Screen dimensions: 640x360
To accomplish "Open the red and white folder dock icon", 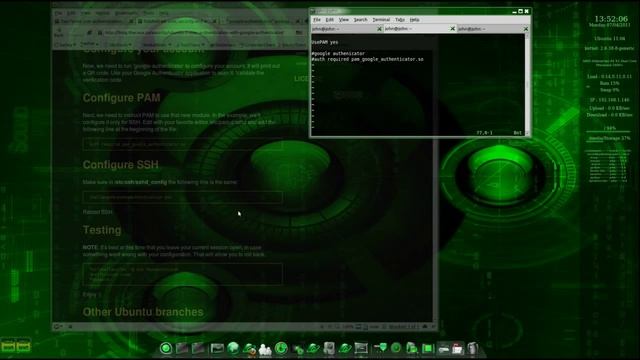I will (x=458, y=348).
